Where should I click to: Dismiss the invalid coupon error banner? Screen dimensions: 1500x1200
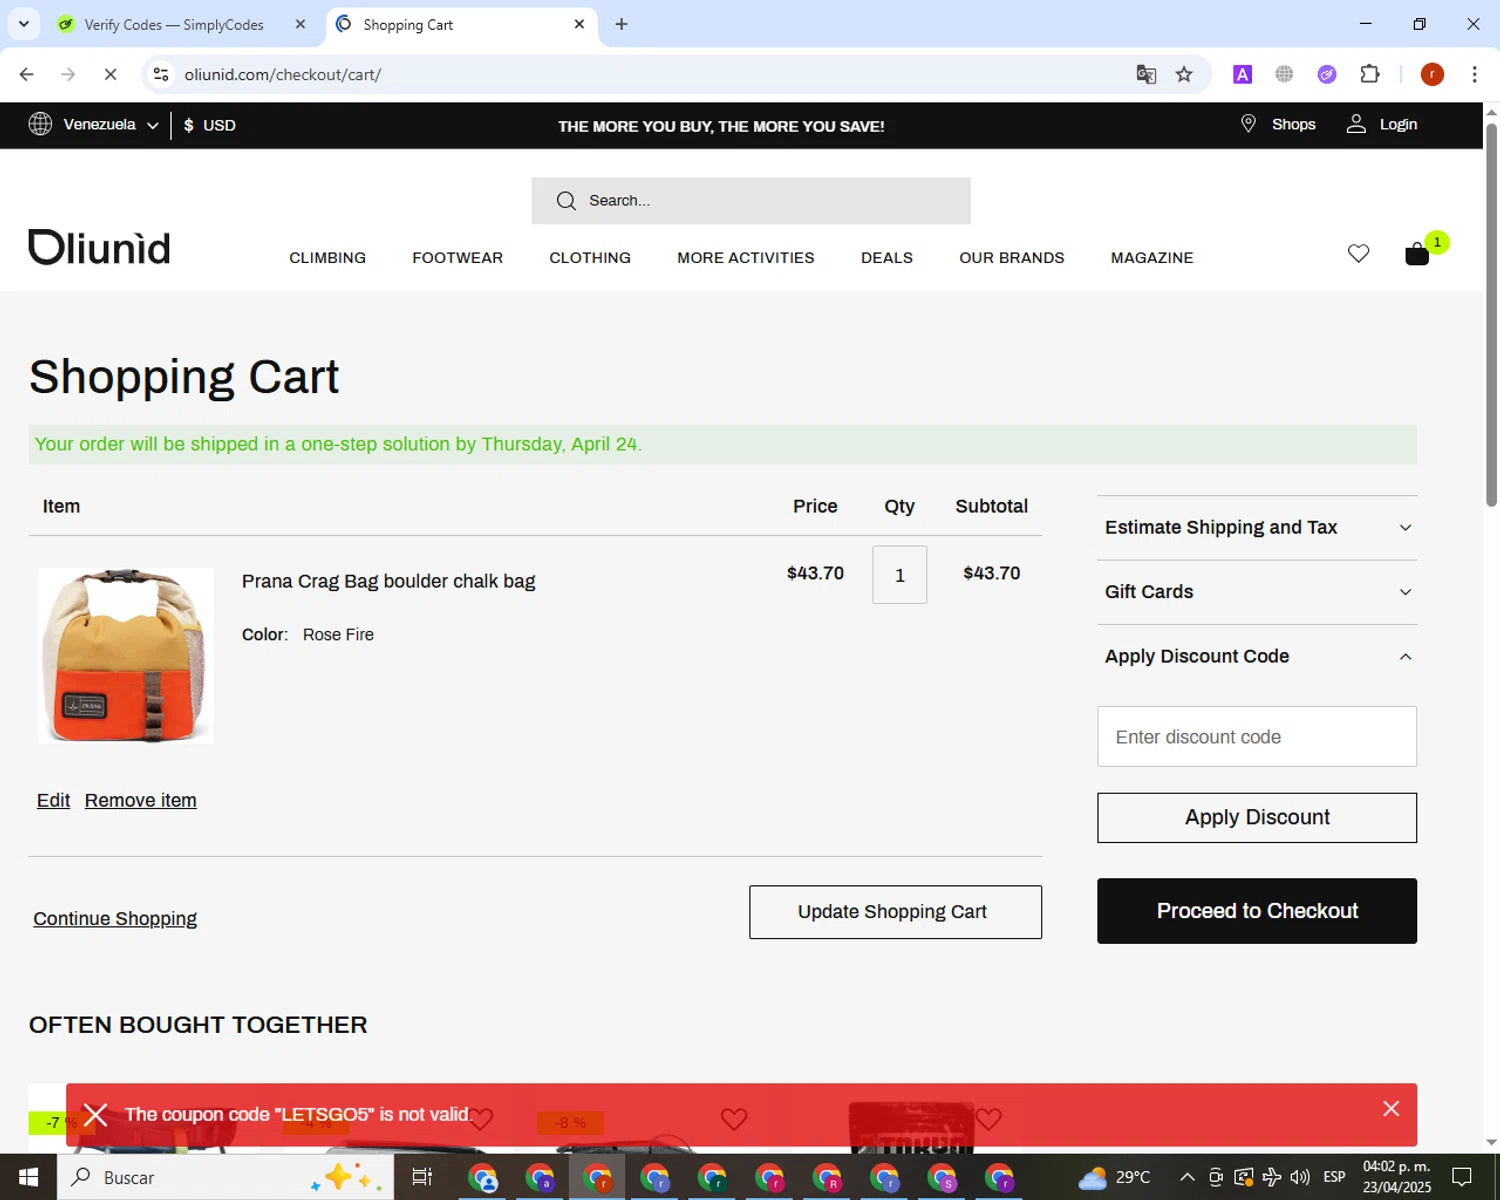click(1391, 1109)
